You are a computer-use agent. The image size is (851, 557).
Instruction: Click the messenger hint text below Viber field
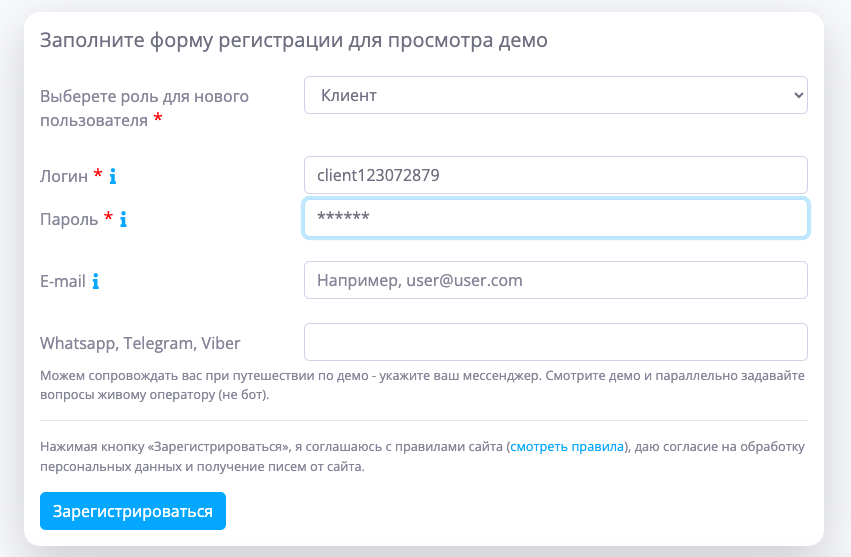422,385
